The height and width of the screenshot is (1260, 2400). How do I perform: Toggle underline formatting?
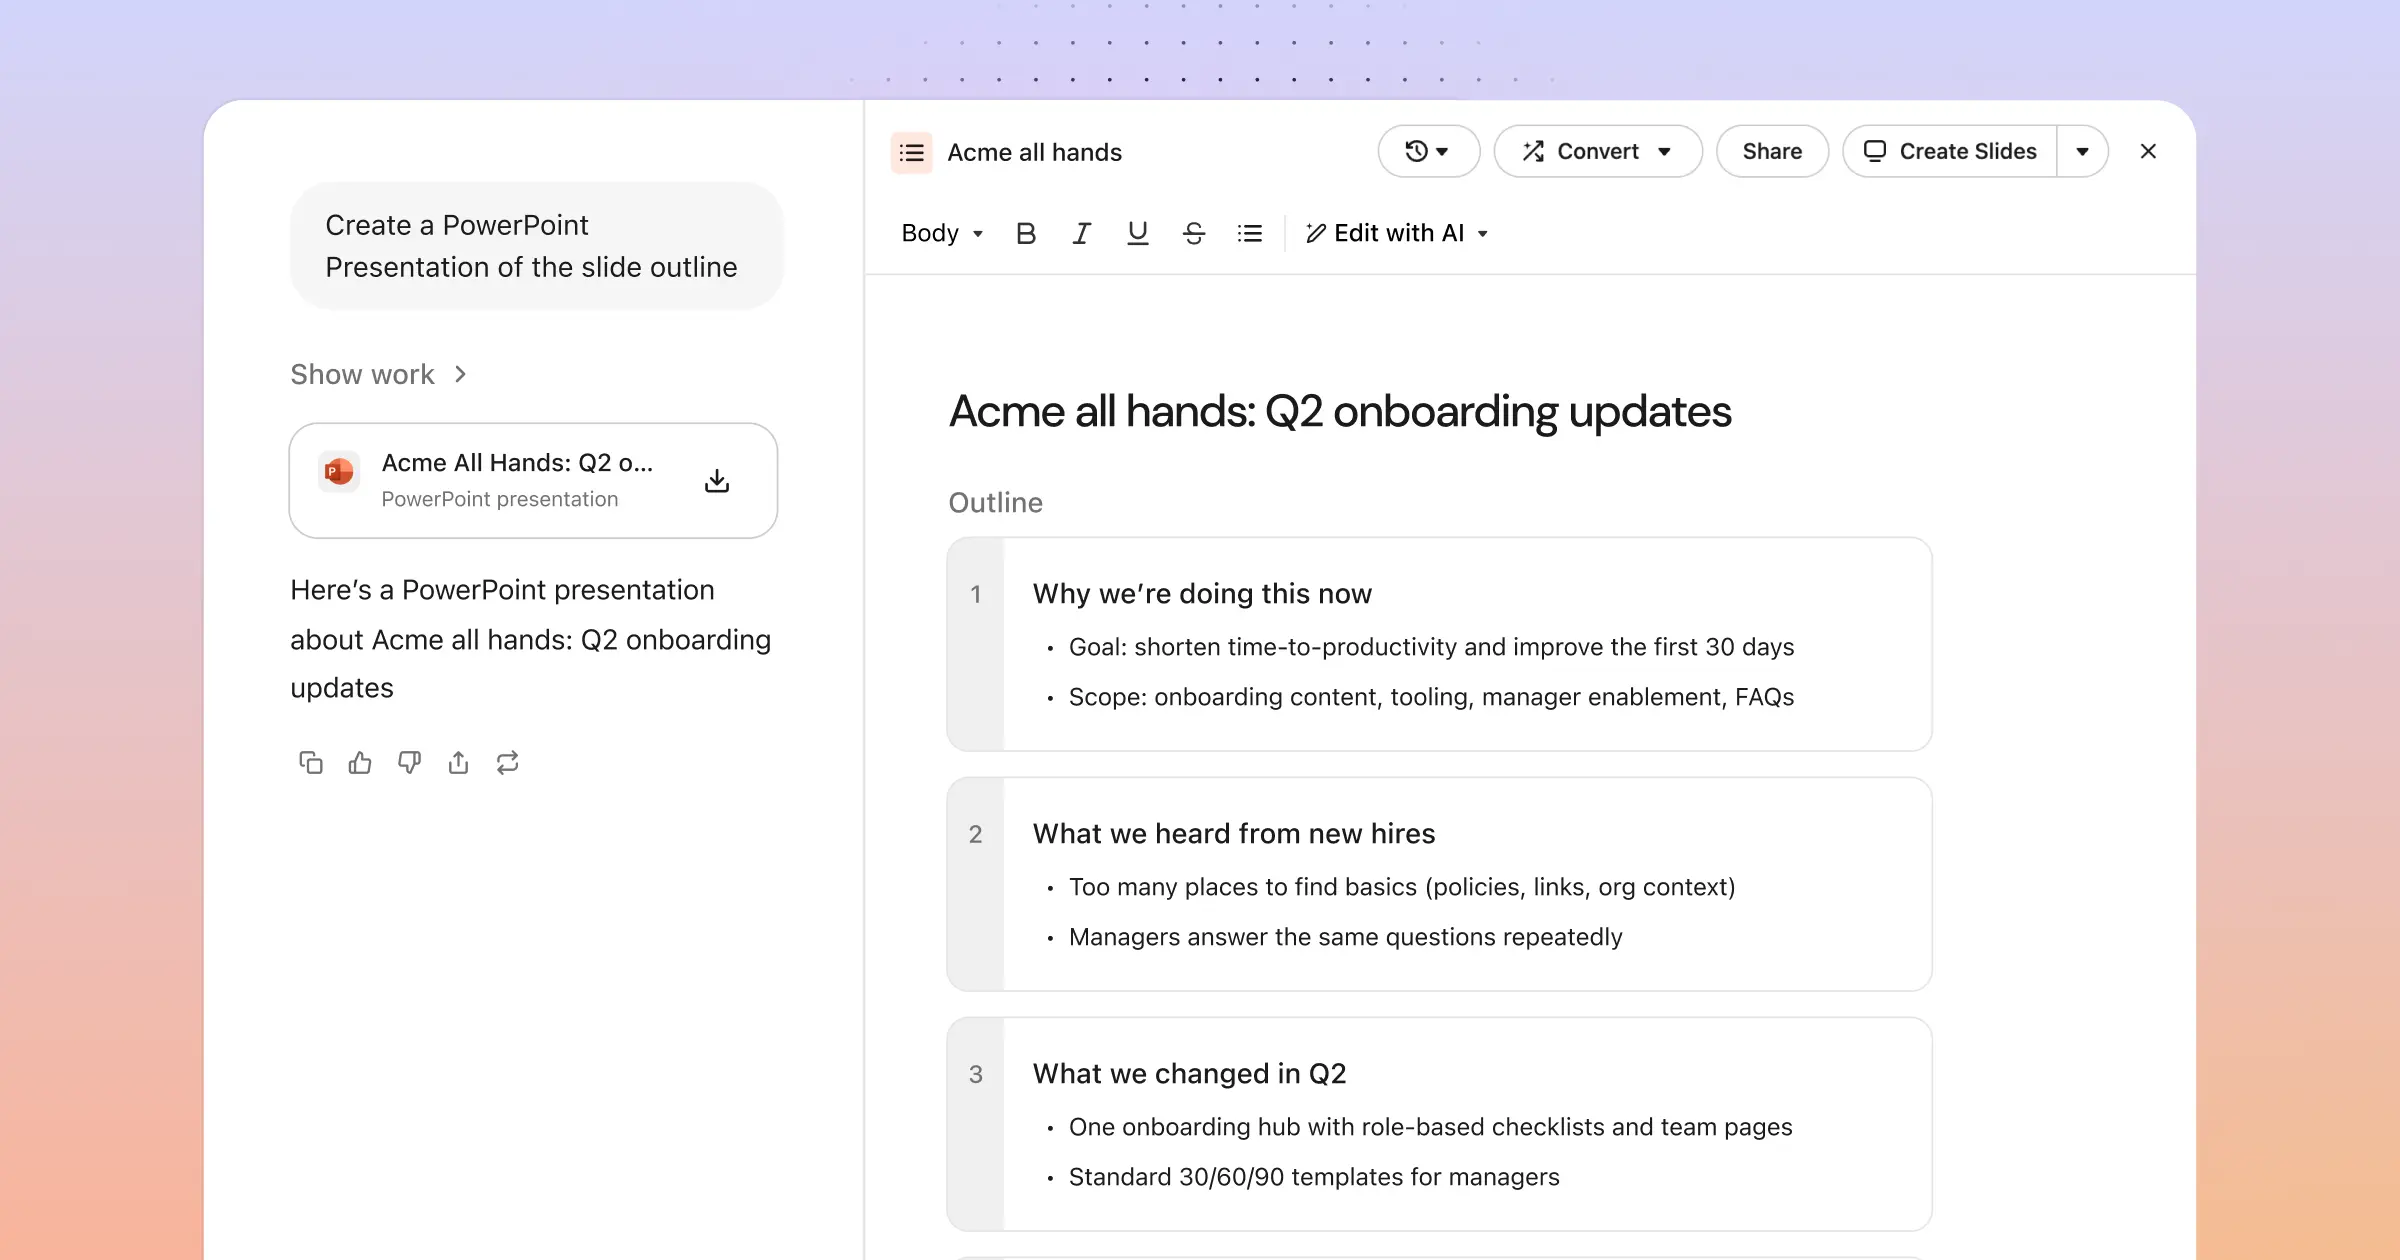pyautogui.click(x=1137, y=233)
